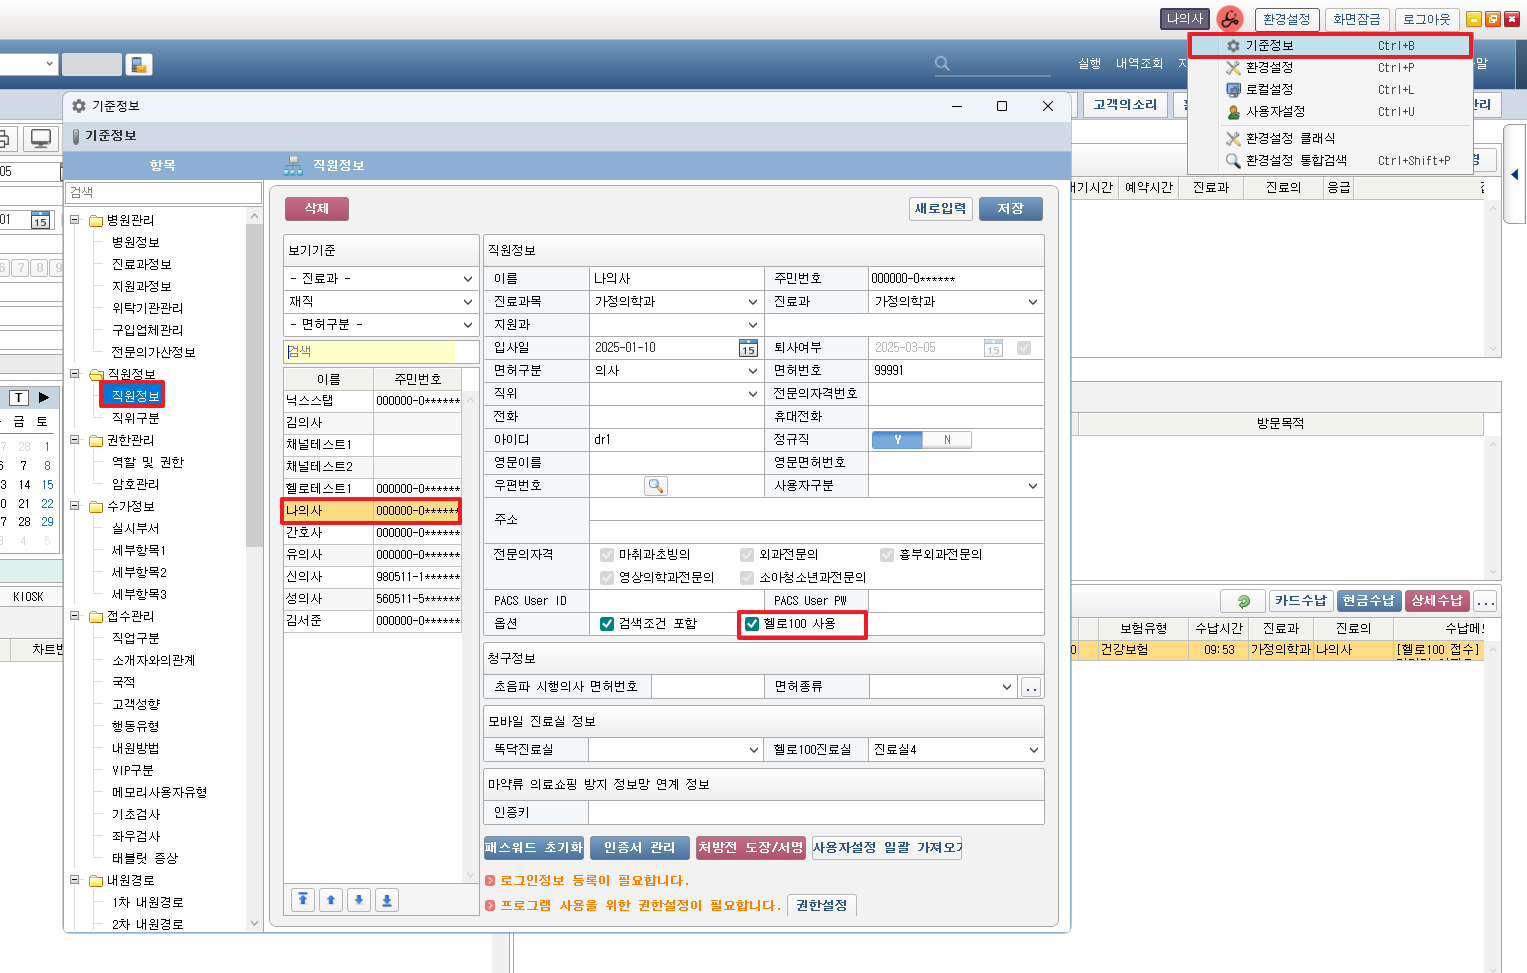The height and width of the screenshot is (973, 1527).
Task: Collapse the 병원관리 tree folder
Action: click(x=75, y=220)
